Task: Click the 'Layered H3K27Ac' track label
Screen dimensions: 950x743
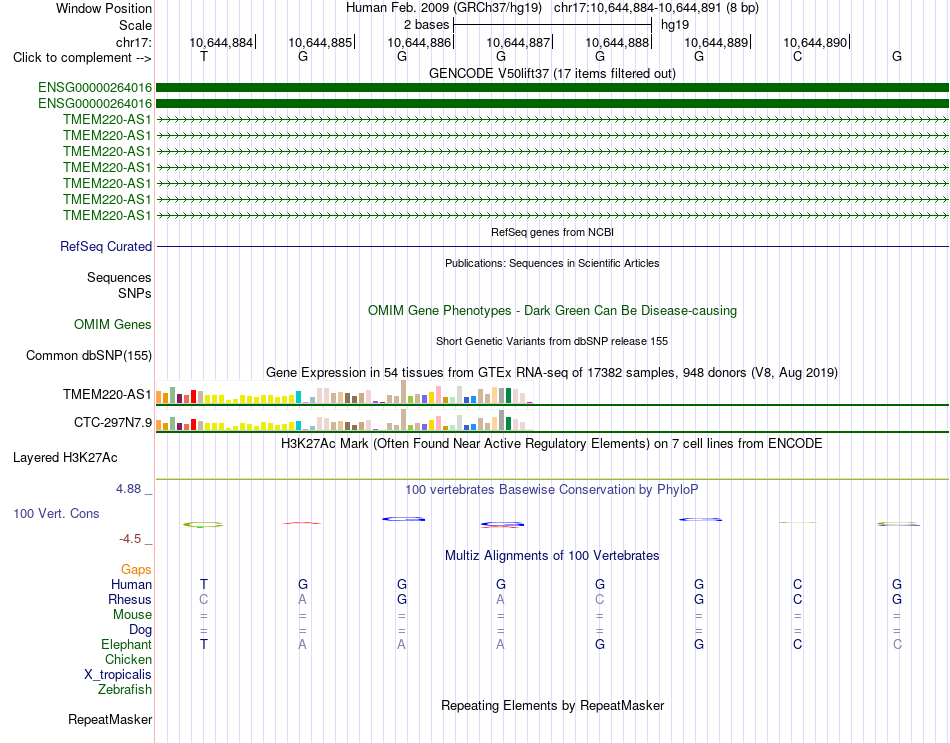Action: (x=65, y=458)
